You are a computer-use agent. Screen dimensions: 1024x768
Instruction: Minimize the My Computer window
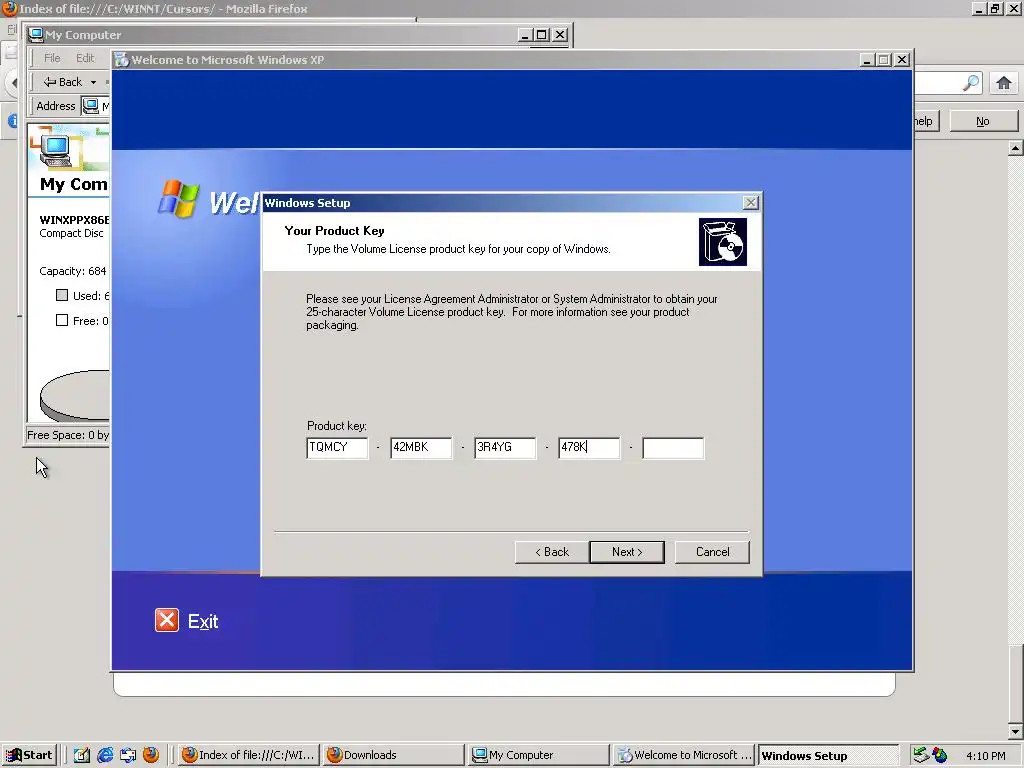click(x=525, y=35)
